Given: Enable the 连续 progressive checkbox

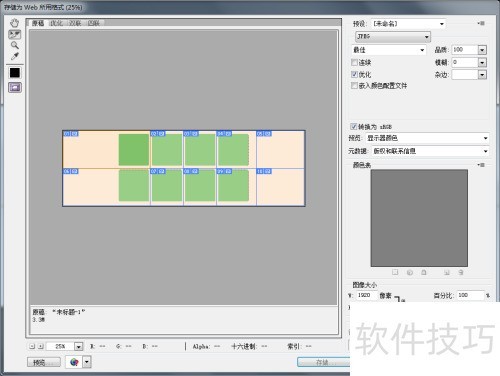Looking at the screenshot, I should [354, 62].
